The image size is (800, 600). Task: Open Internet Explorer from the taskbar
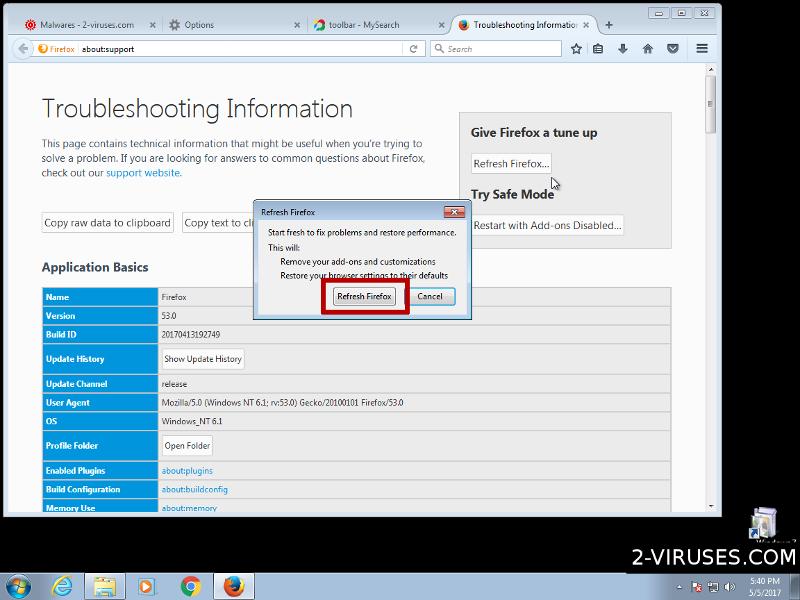coord(62,585)
